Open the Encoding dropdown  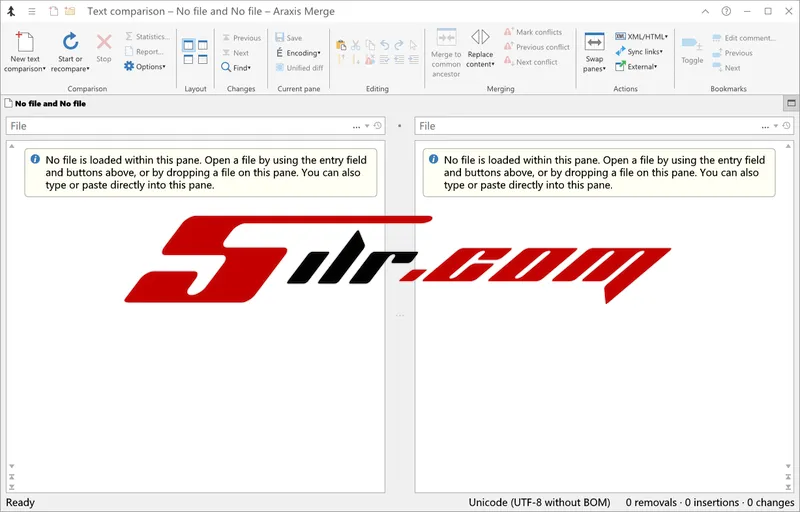click(x=298, y=53)
